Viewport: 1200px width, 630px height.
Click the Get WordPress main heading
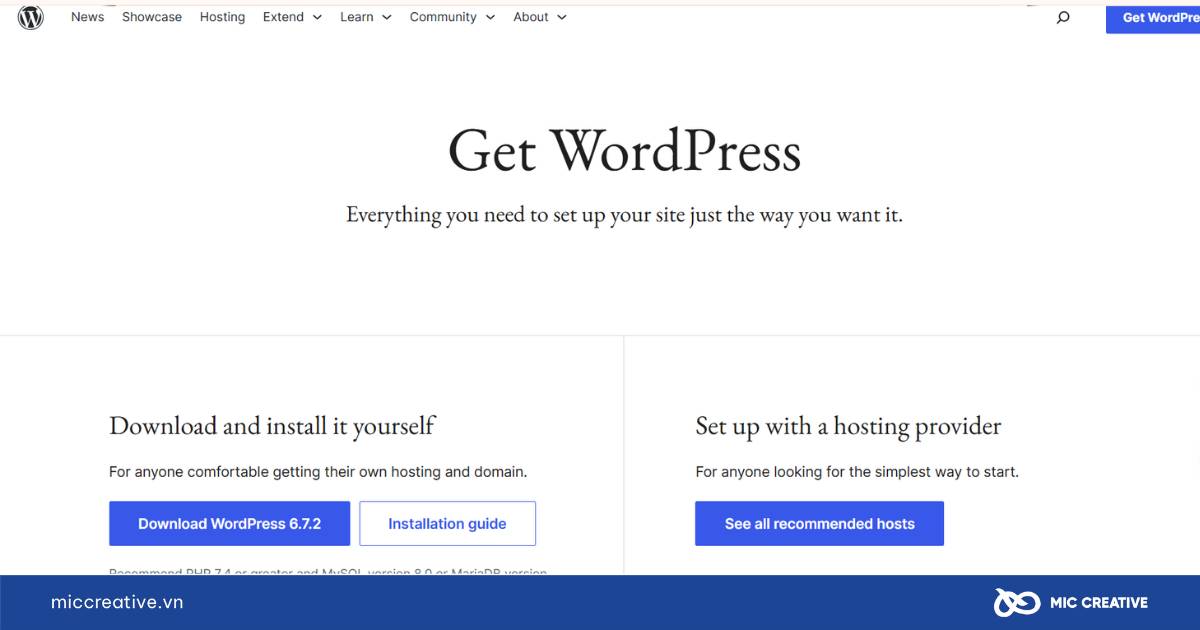click(624, 152)
